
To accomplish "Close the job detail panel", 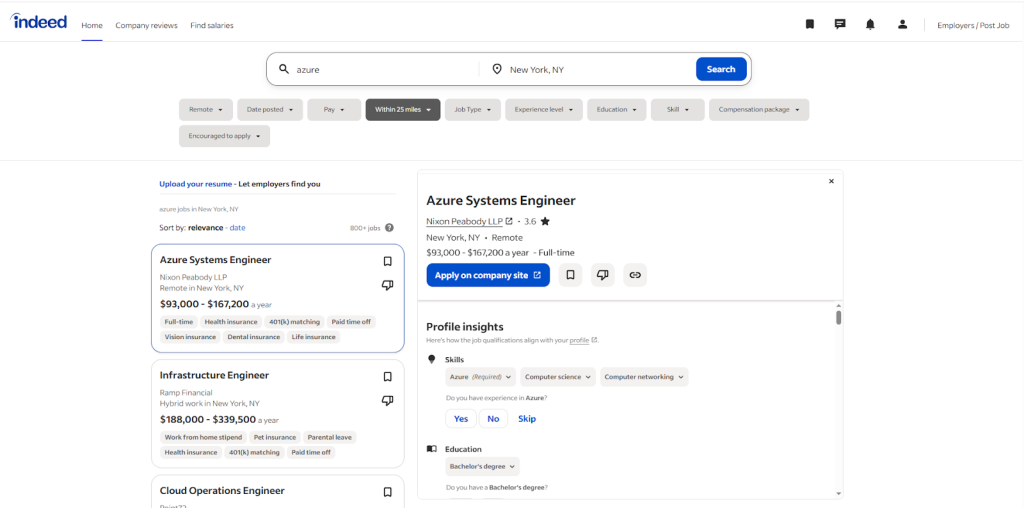I will point(831,182).
